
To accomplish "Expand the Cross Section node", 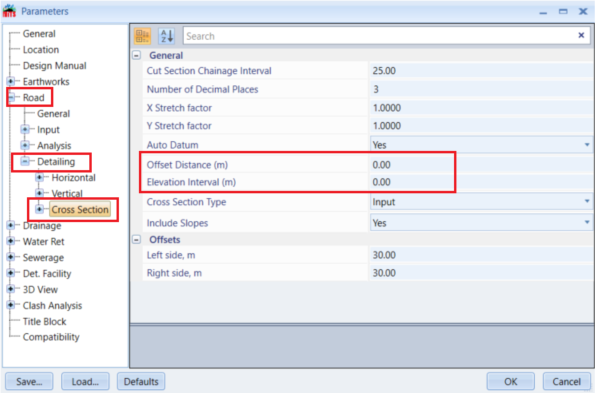I will tap(39, 209).
